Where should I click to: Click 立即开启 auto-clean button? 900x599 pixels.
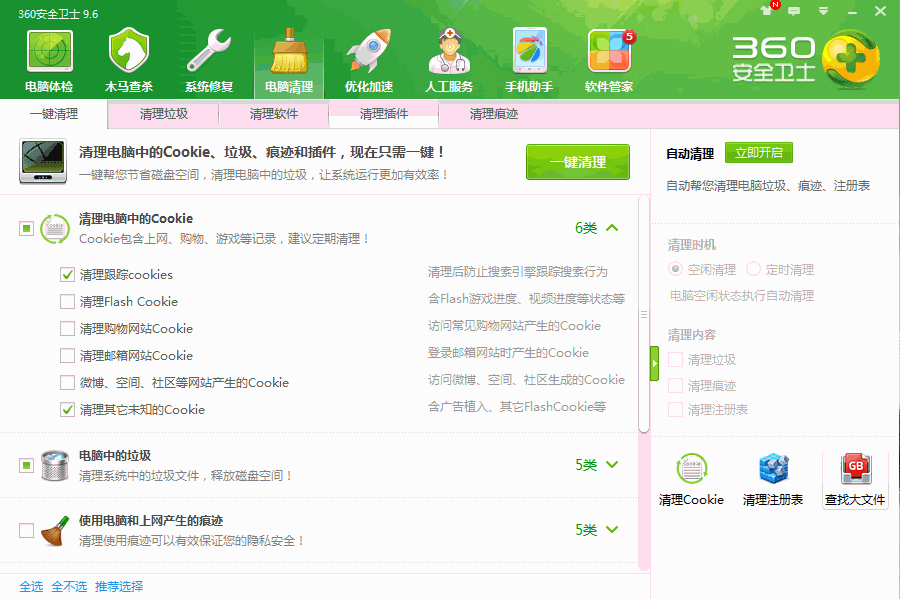click(759, 153)
